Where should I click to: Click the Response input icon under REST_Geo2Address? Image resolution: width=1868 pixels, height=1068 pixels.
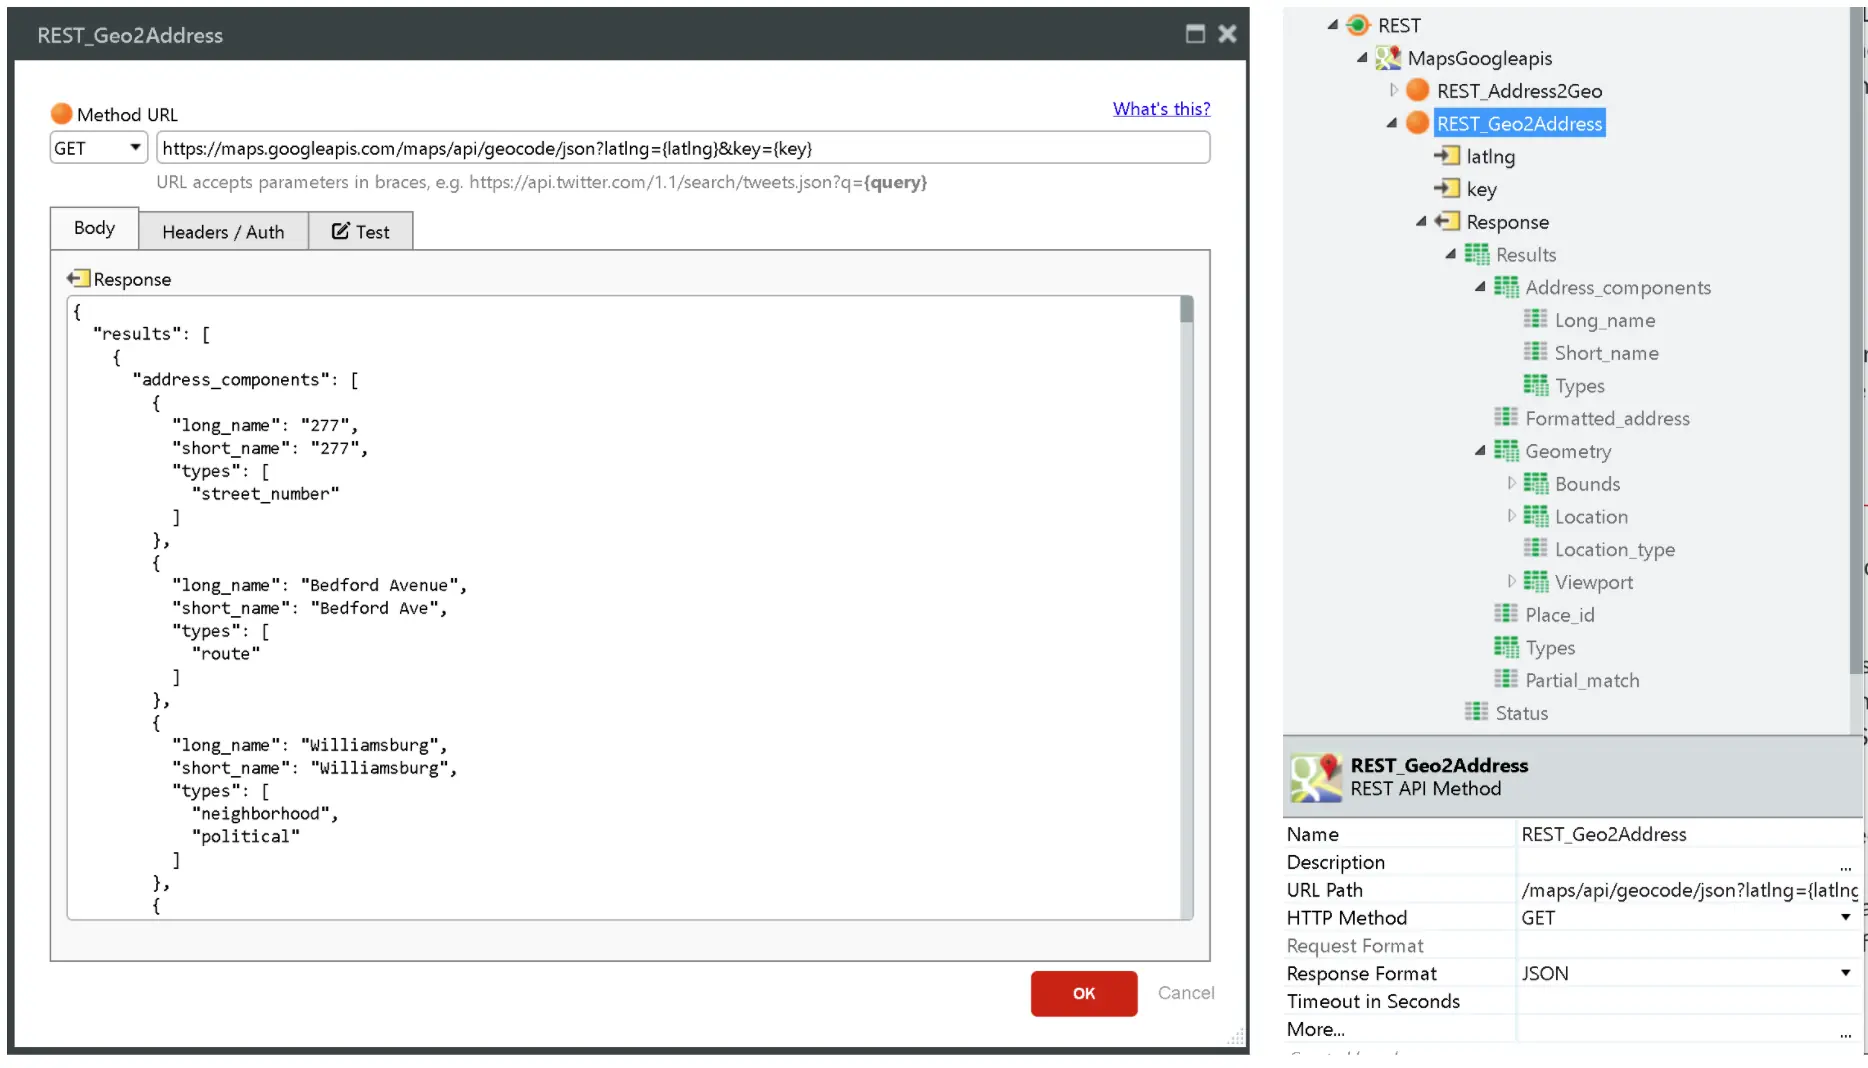click(1446, 222)
